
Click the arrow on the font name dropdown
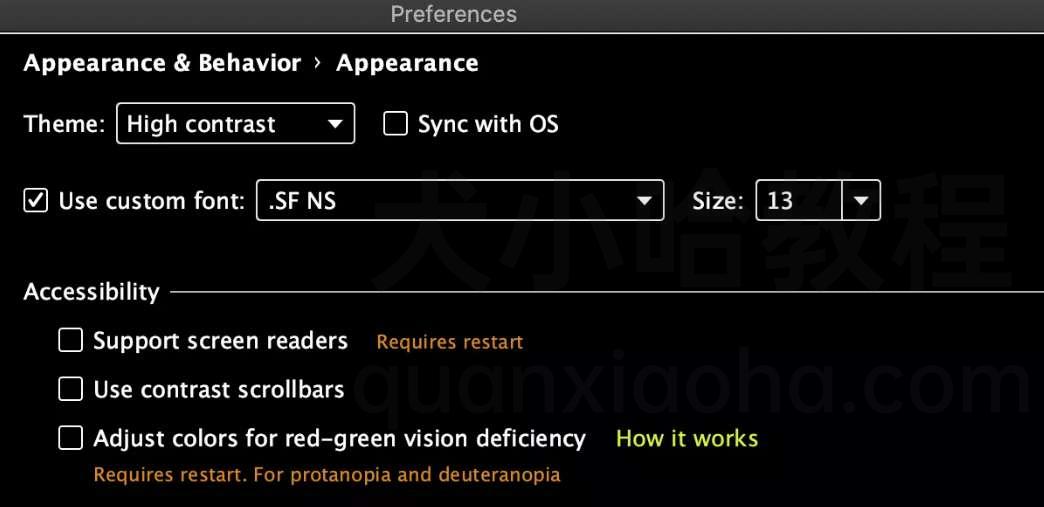coord(644,201)
